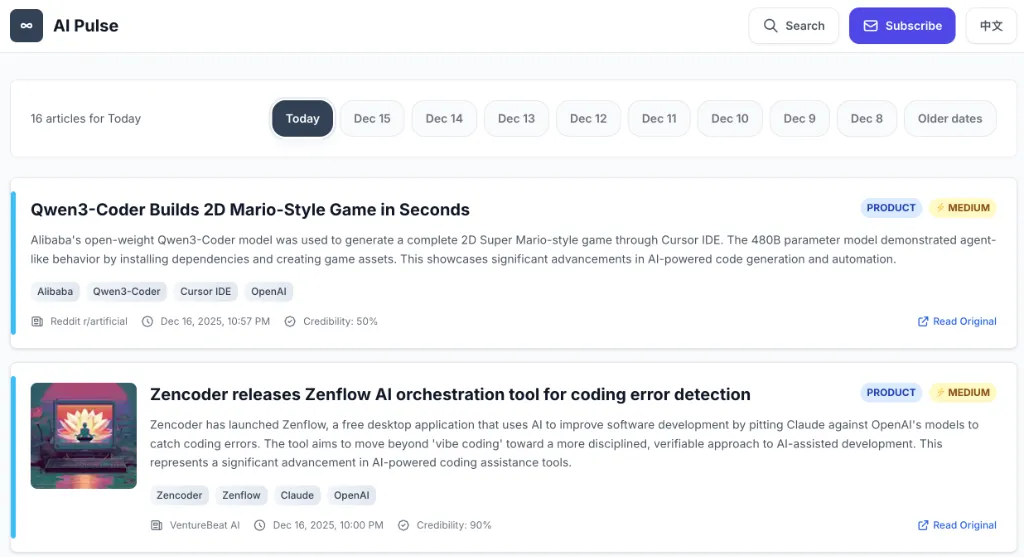Click the 'Dec 16, 2025, 10:00 PM' timestamp
This screenshot has height=557, width=1024.
point(328,525)
